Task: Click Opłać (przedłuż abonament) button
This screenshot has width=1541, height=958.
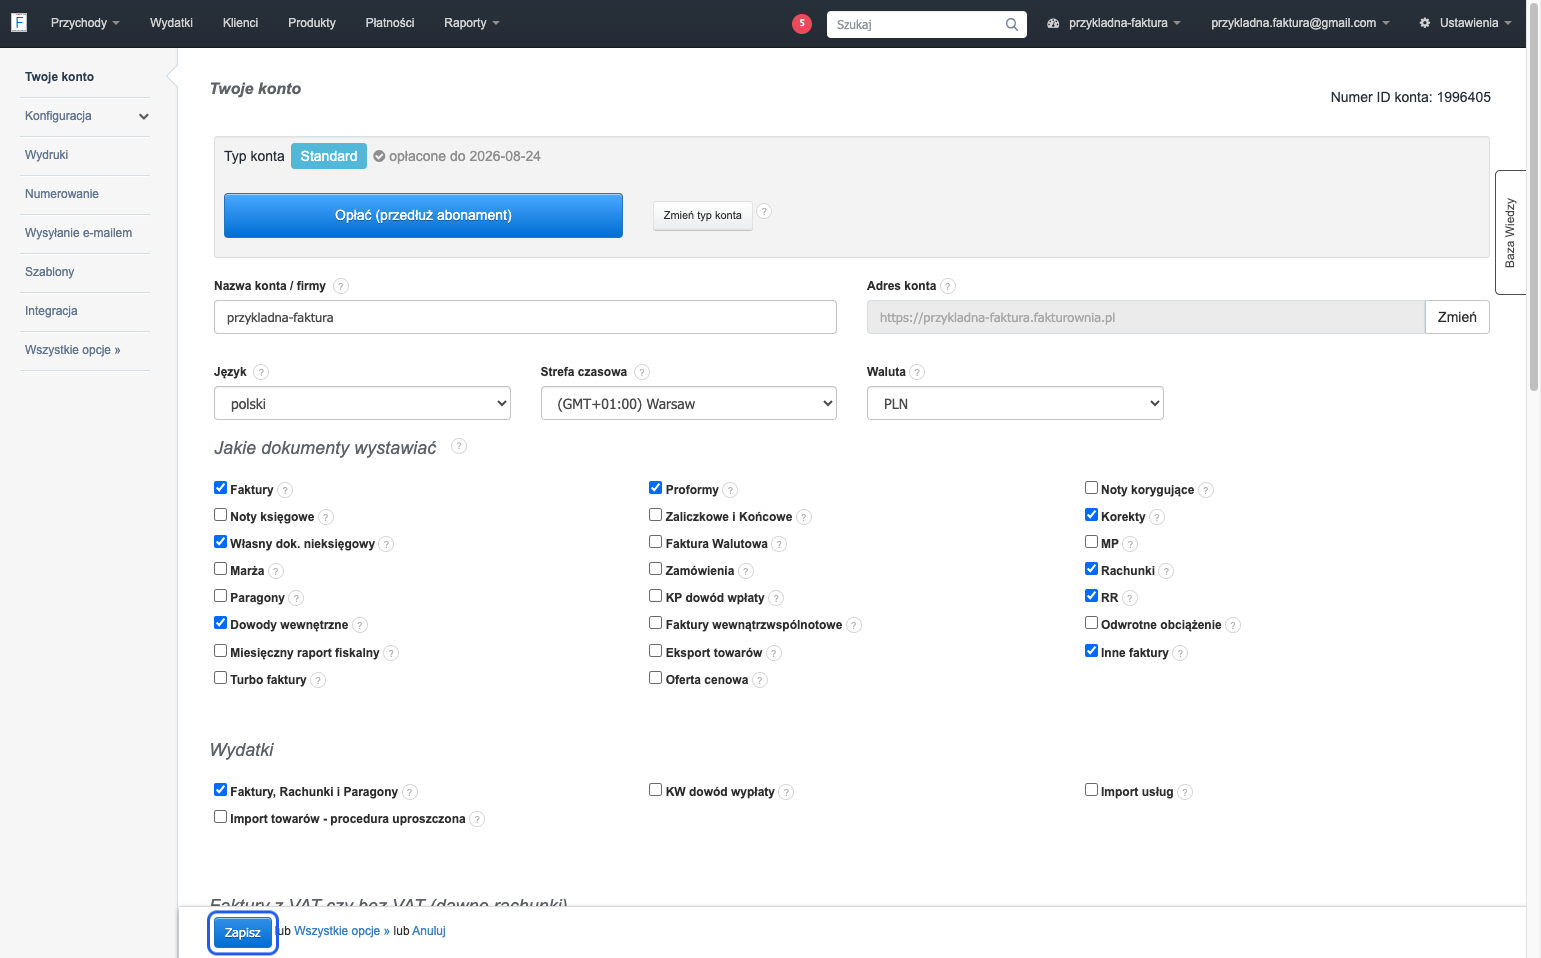Action: [423, 215]
